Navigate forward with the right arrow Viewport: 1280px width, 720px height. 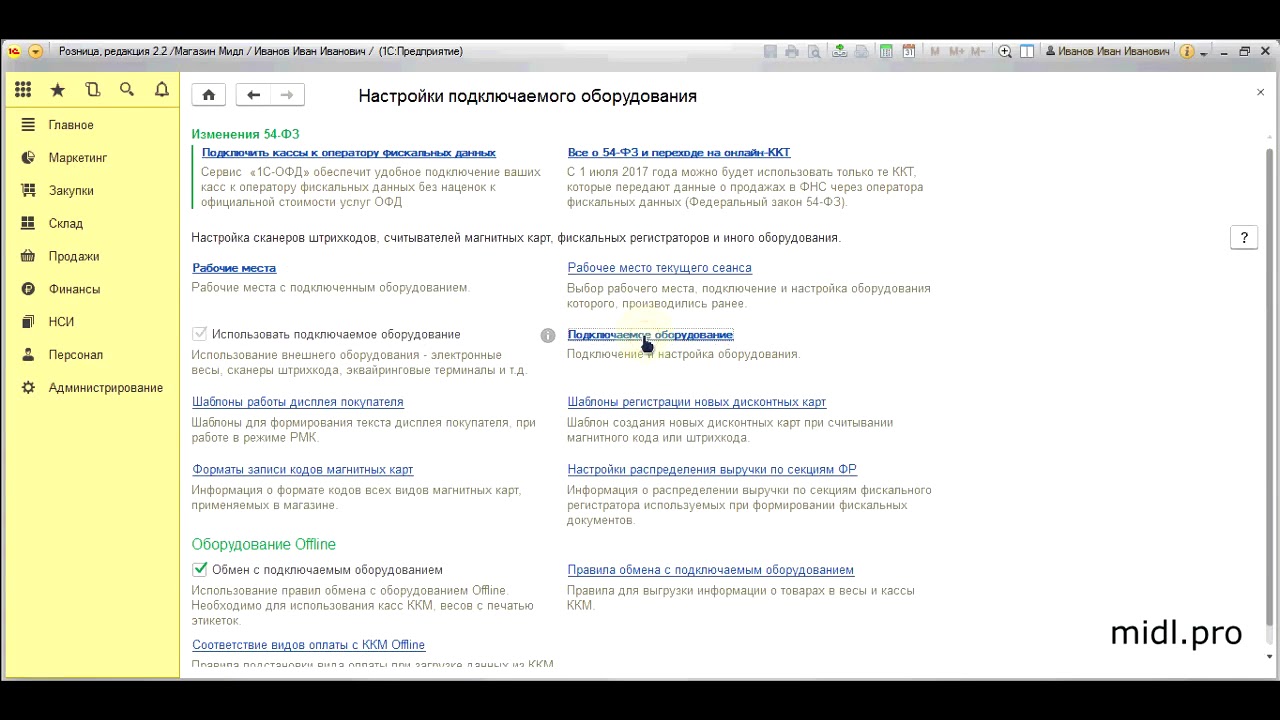coord(287,95)
